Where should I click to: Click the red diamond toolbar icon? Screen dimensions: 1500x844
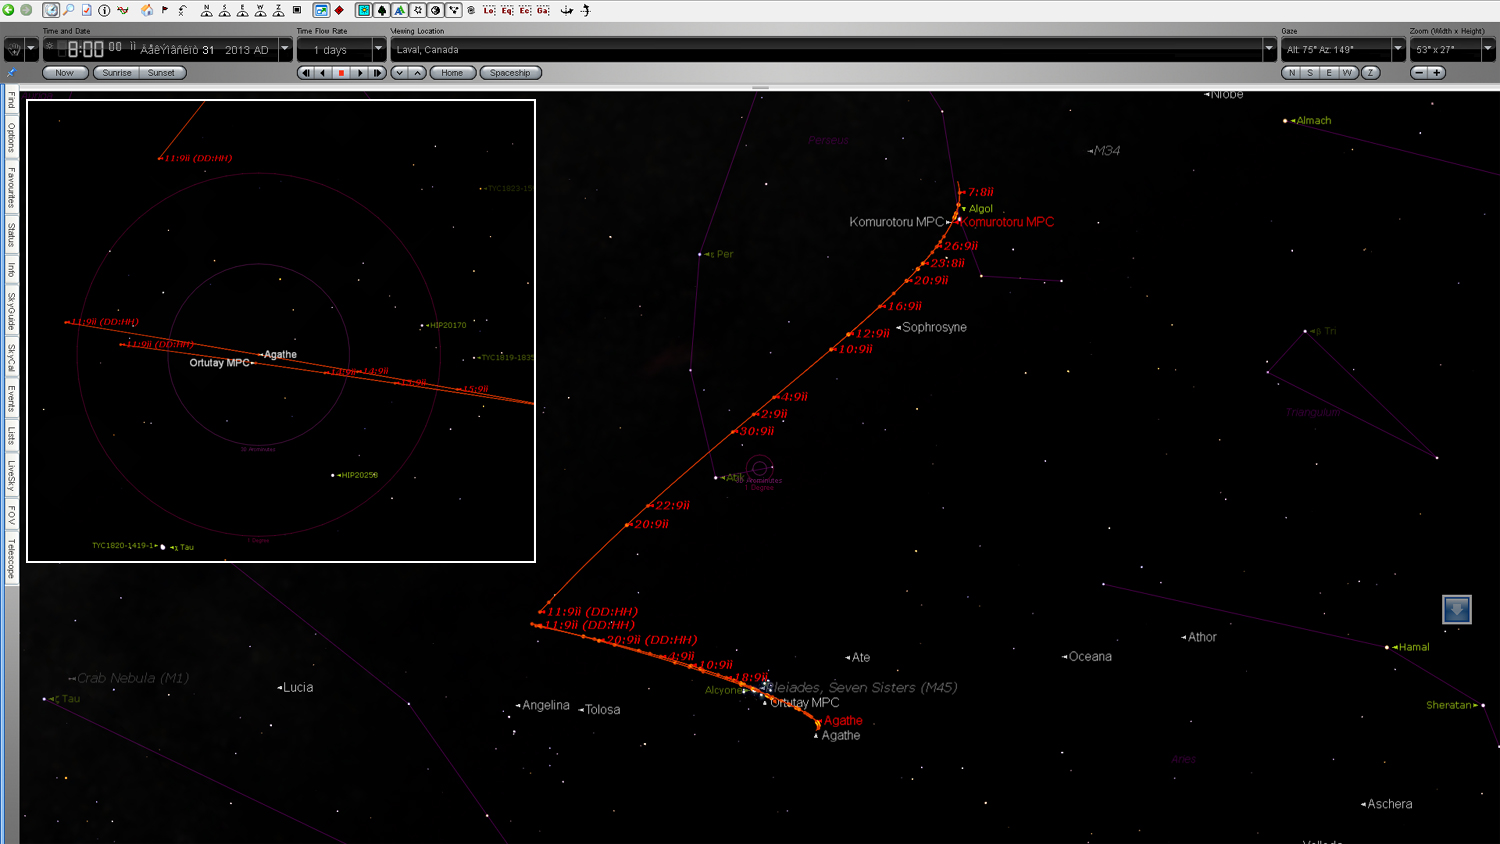(x=339, y=10)
